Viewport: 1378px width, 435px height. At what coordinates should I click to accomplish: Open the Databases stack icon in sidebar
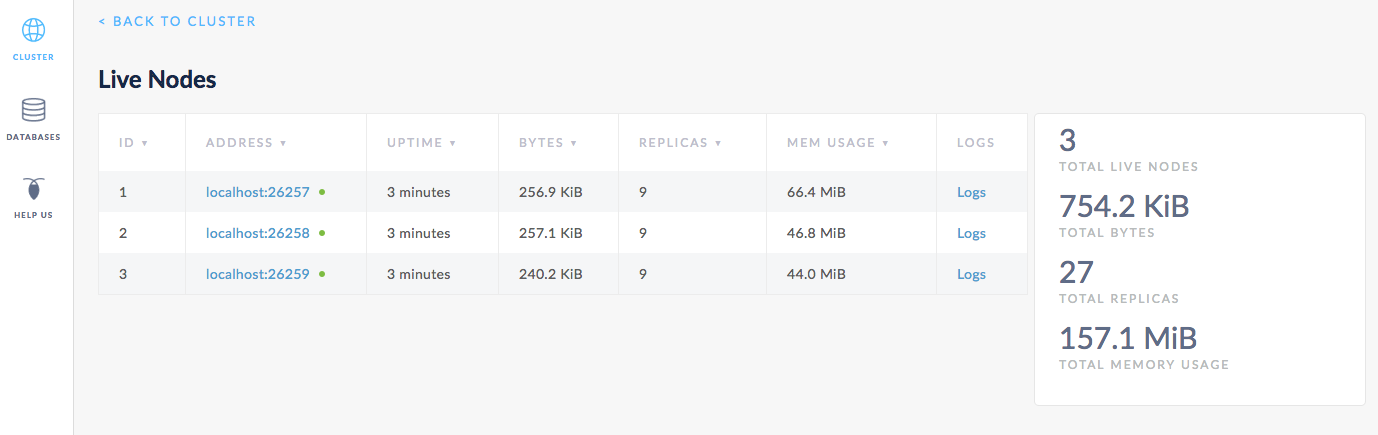[33, 110]
